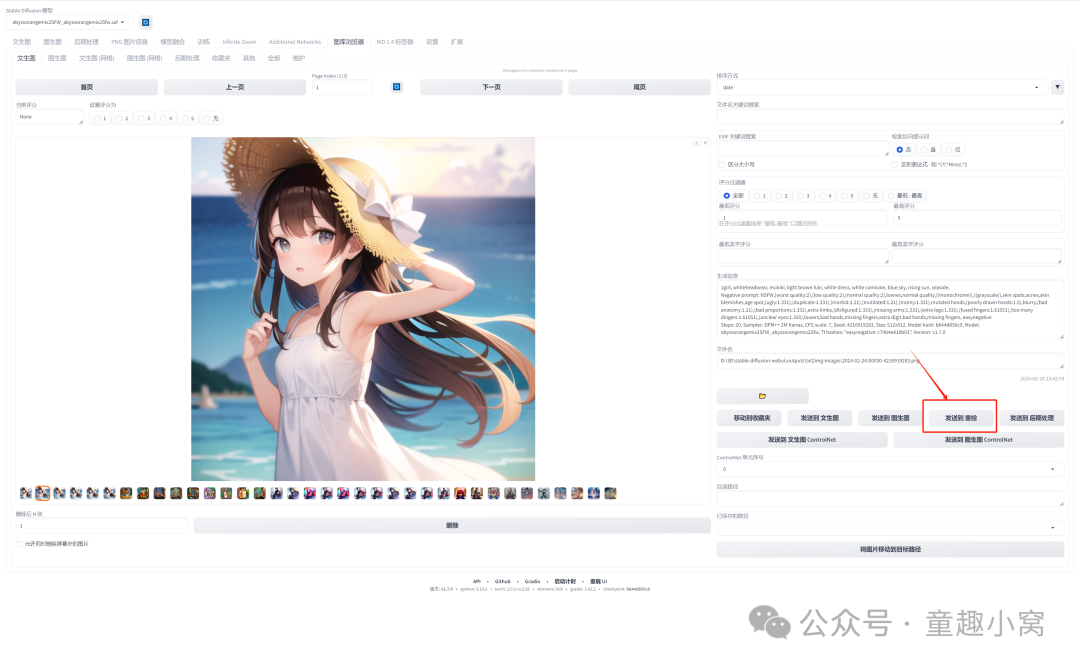Click 发送到 后期处理 button

click(x=1032, y=418)
